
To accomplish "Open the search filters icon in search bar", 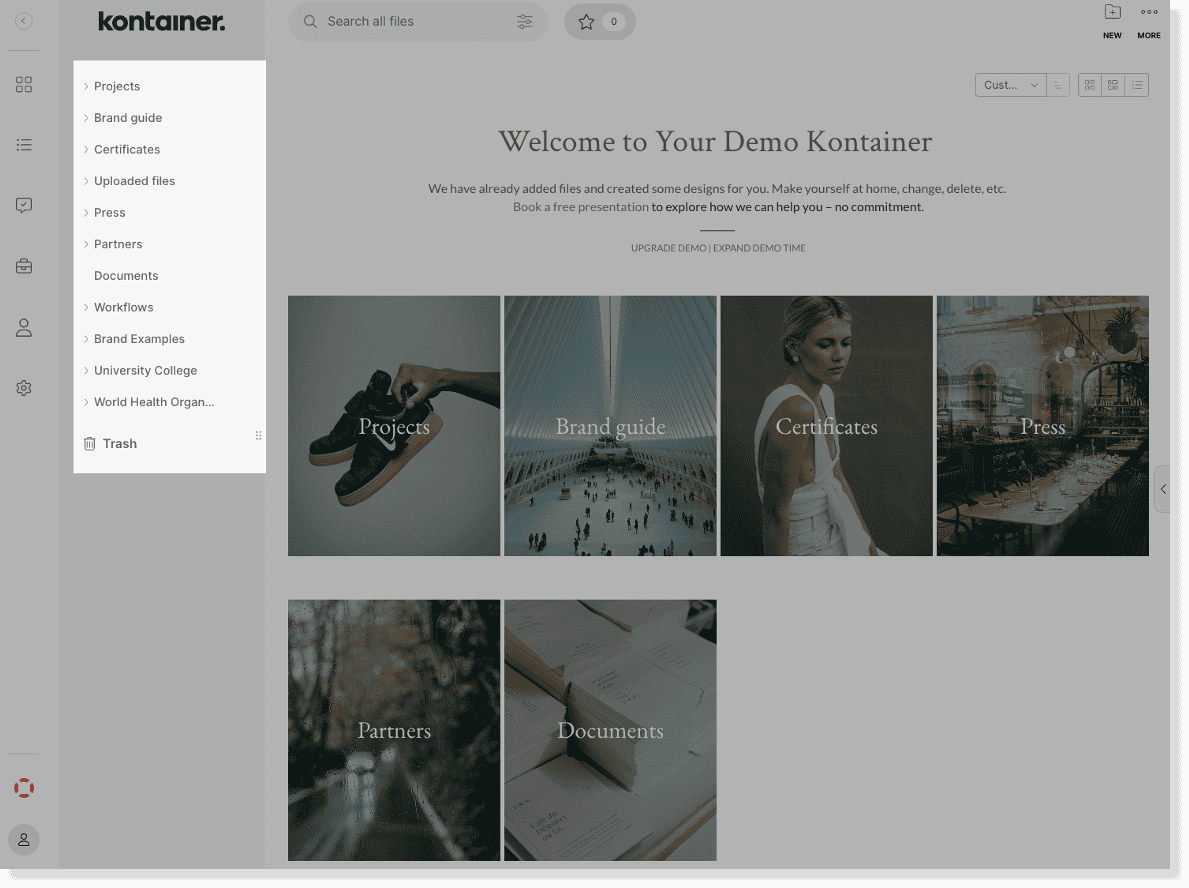I will [525, 21].
